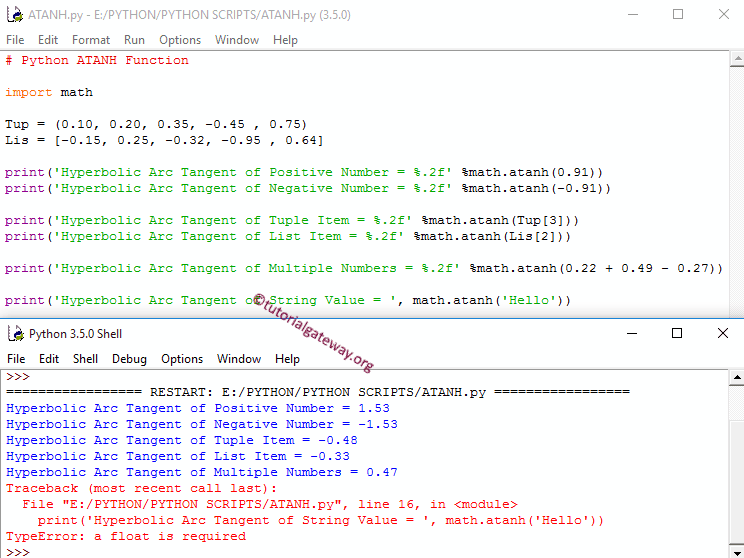Open Edit menu in Python Shell window
The width and height of the screenshot is (744, 558).
[49, 359]
